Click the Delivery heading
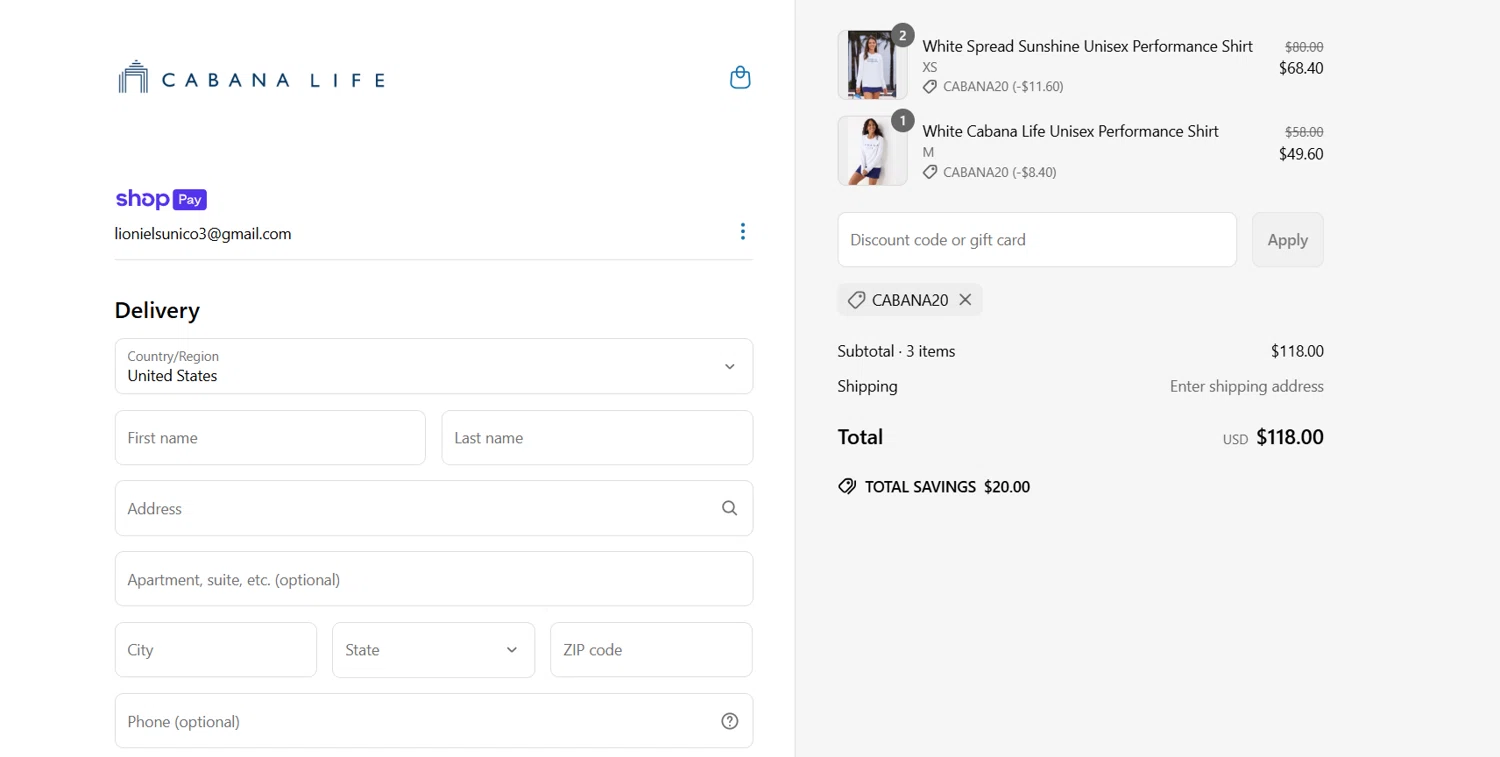This screenshot has width=1500, height=757. 157,310
